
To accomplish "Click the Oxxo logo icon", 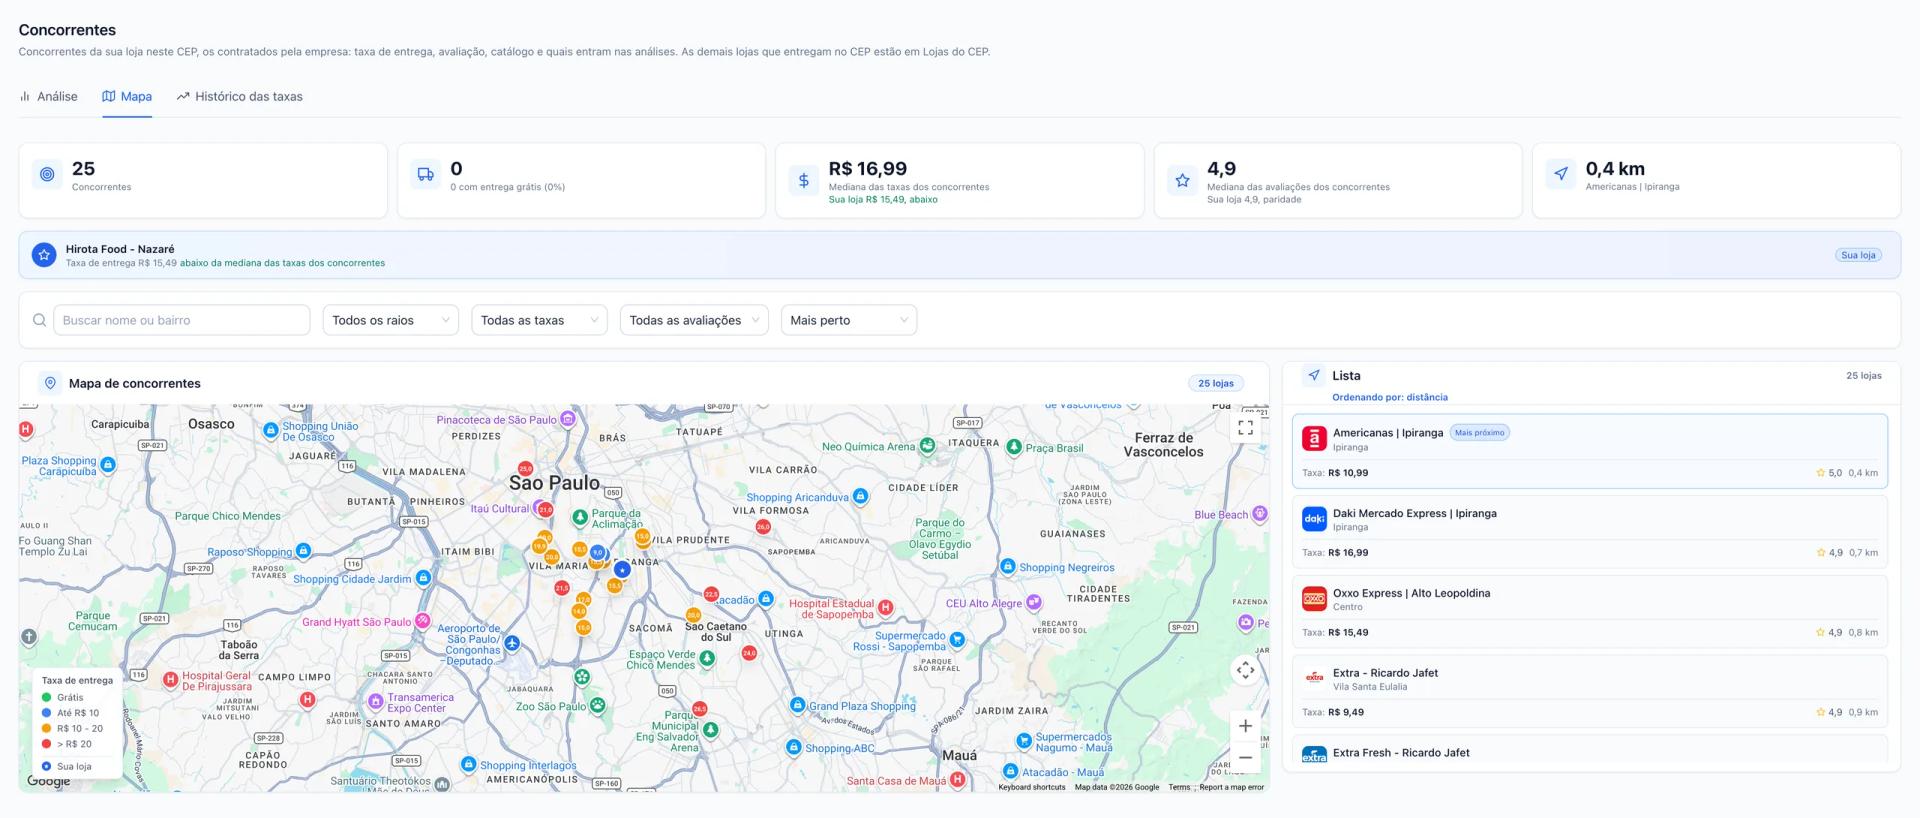I will pos(1314,598).
